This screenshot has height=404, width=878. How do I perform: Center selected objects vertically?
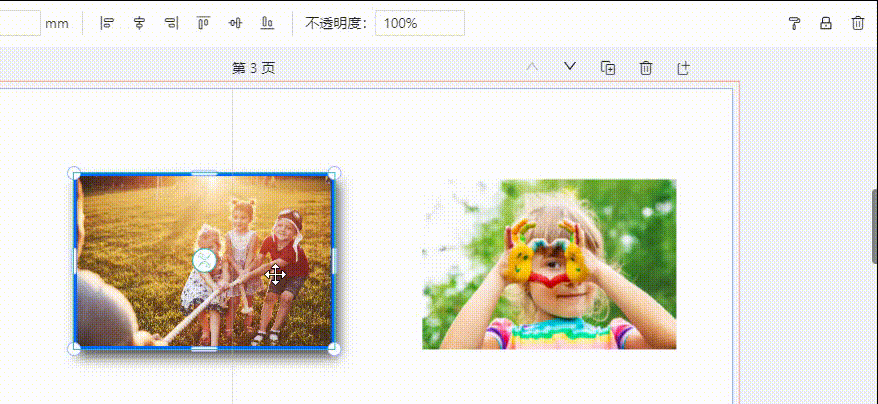pyautogui.click(x=235, y=23)
